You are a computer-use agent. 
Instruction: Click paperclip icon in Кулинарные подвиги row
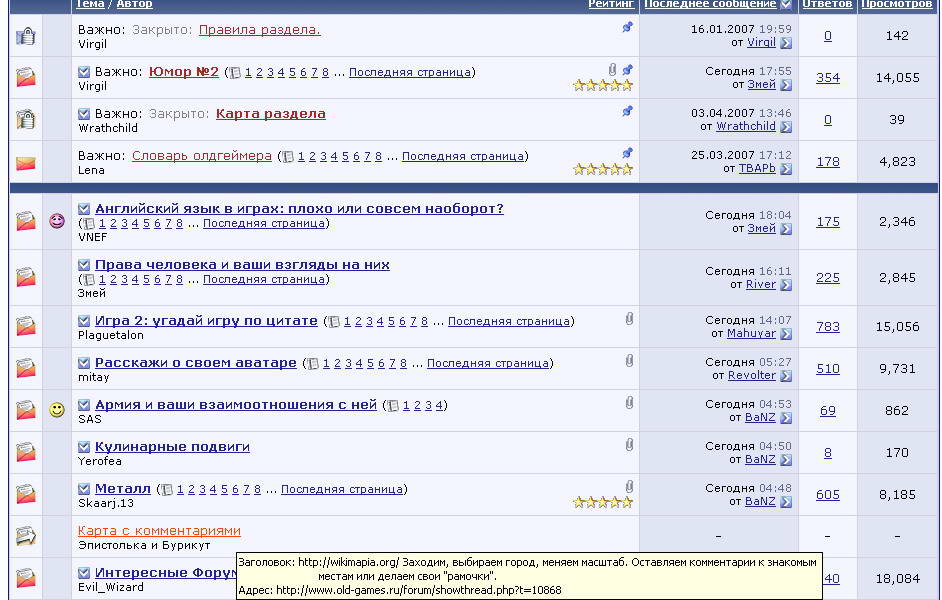pyautogui.click(x=629, y=445)
